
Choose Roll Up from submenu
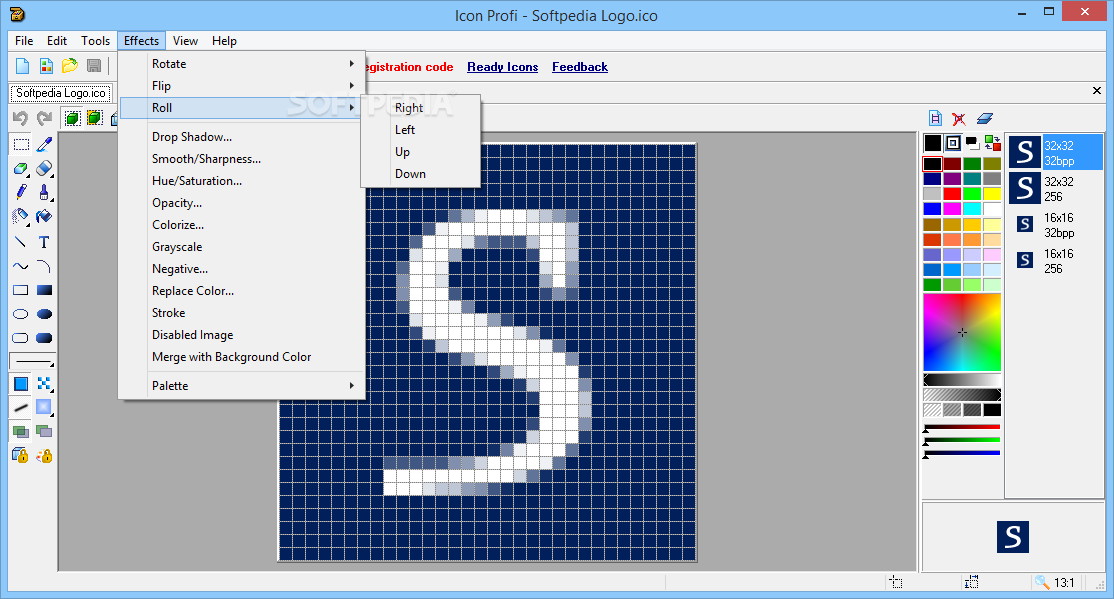[x=421, y=152]
